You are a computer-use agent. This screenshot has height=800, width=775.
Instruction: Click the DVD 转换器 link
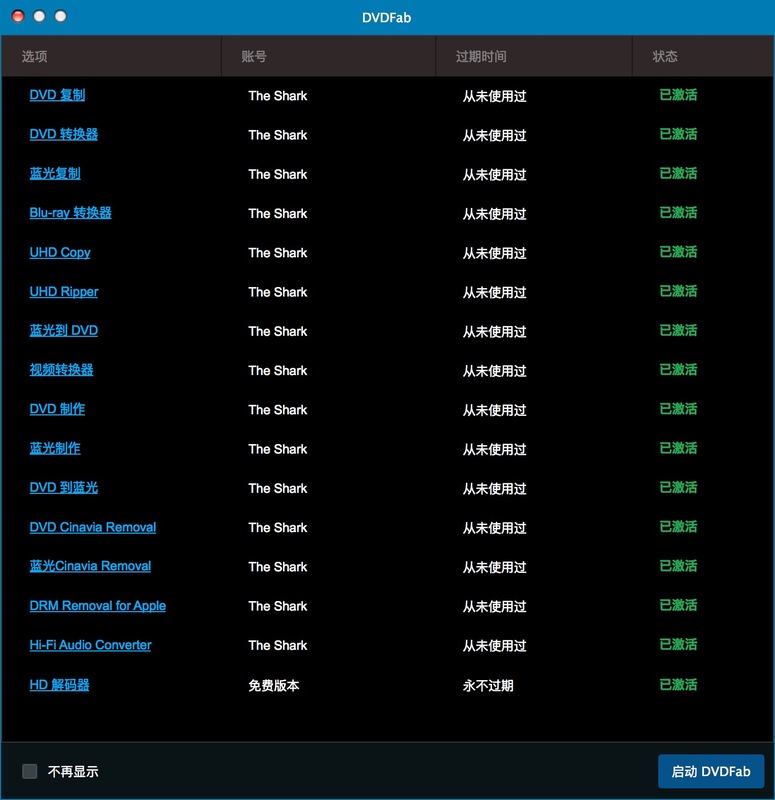(64, 134)
